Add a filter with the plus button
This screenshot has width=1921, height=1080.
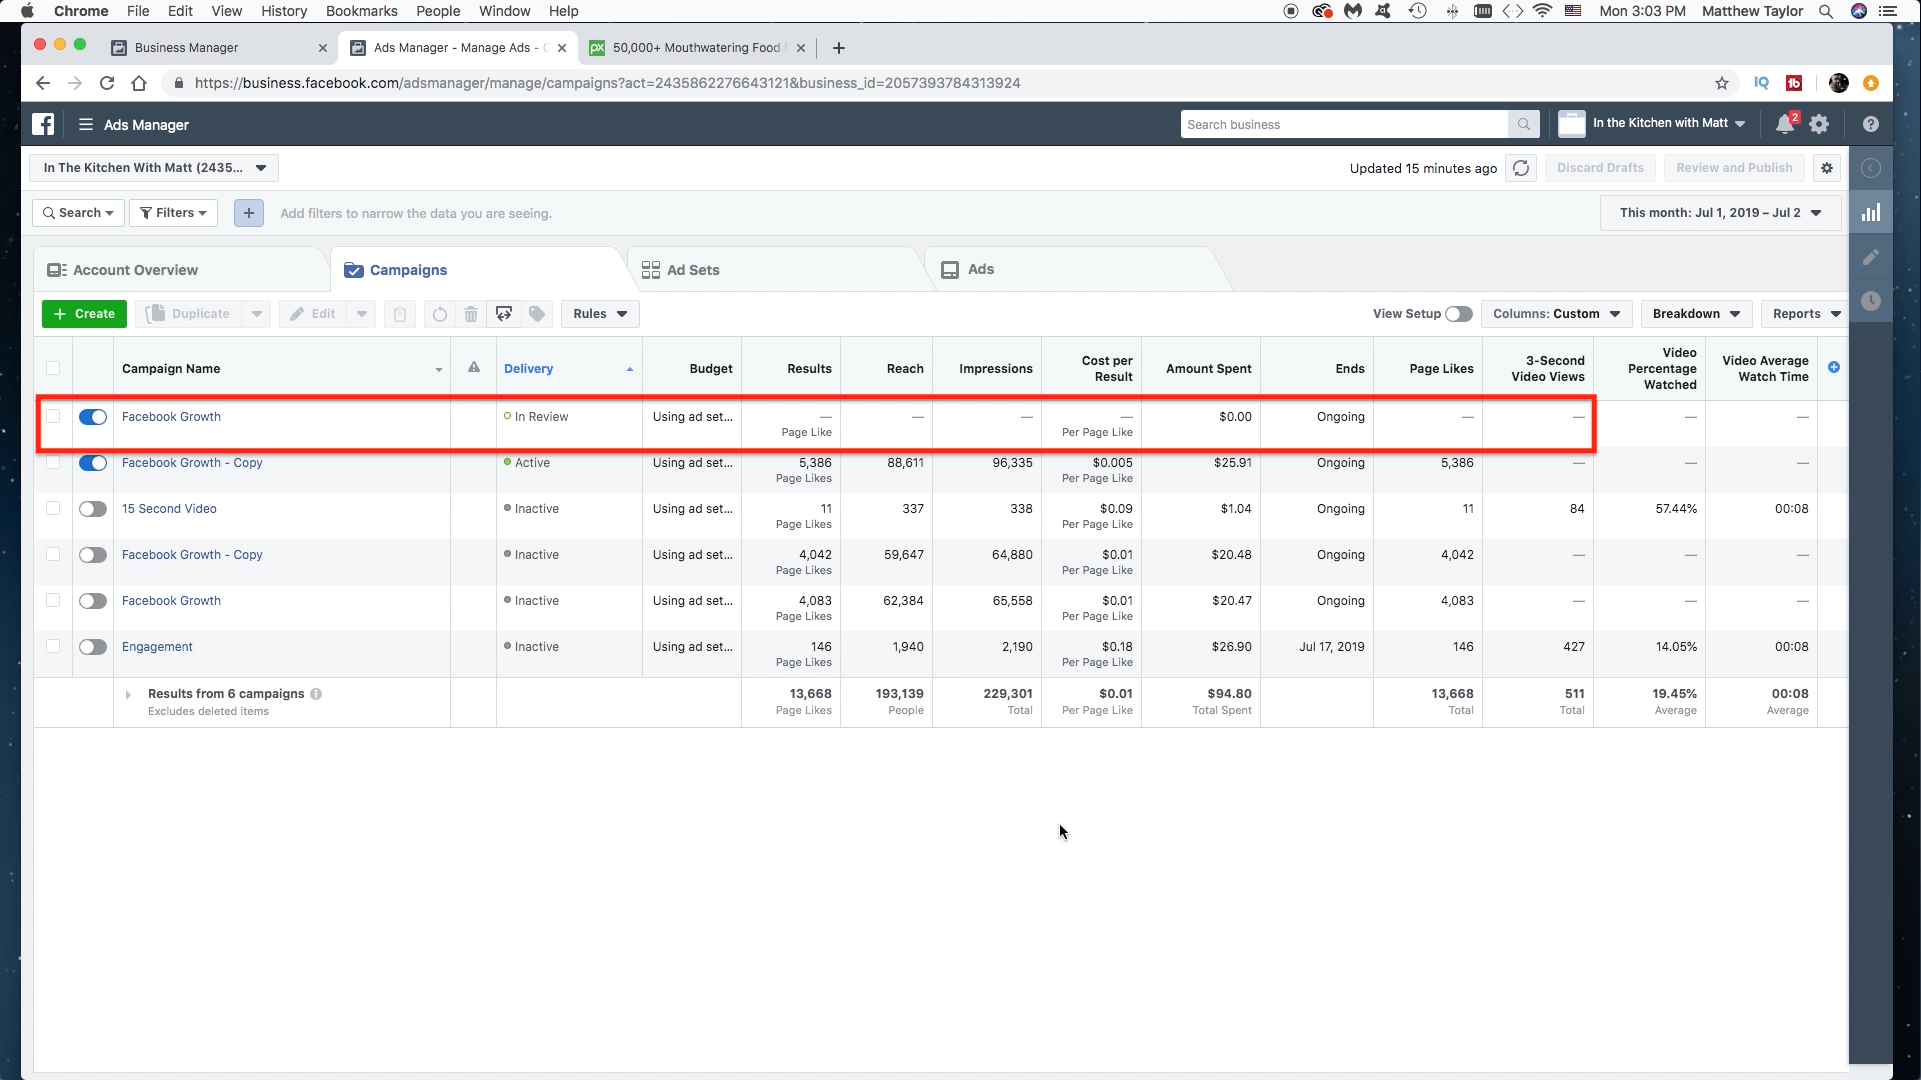(249, 213)
